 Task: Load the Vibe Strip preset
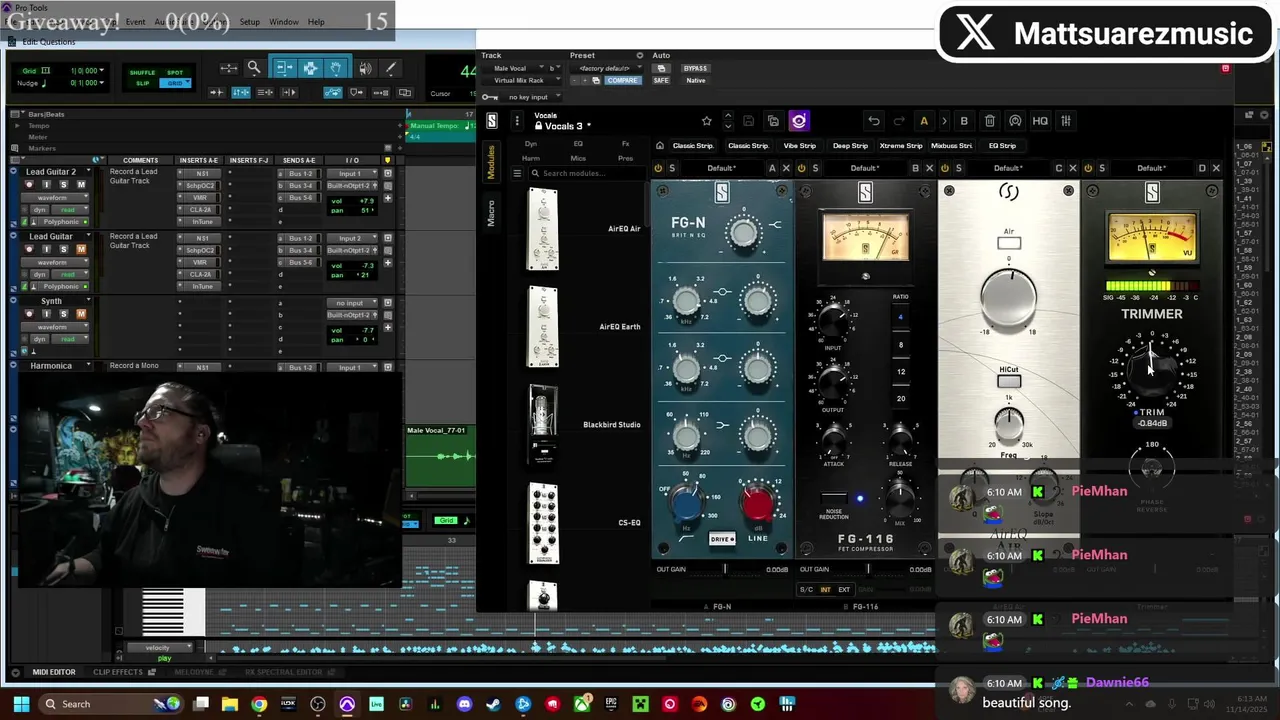(800, 145)
